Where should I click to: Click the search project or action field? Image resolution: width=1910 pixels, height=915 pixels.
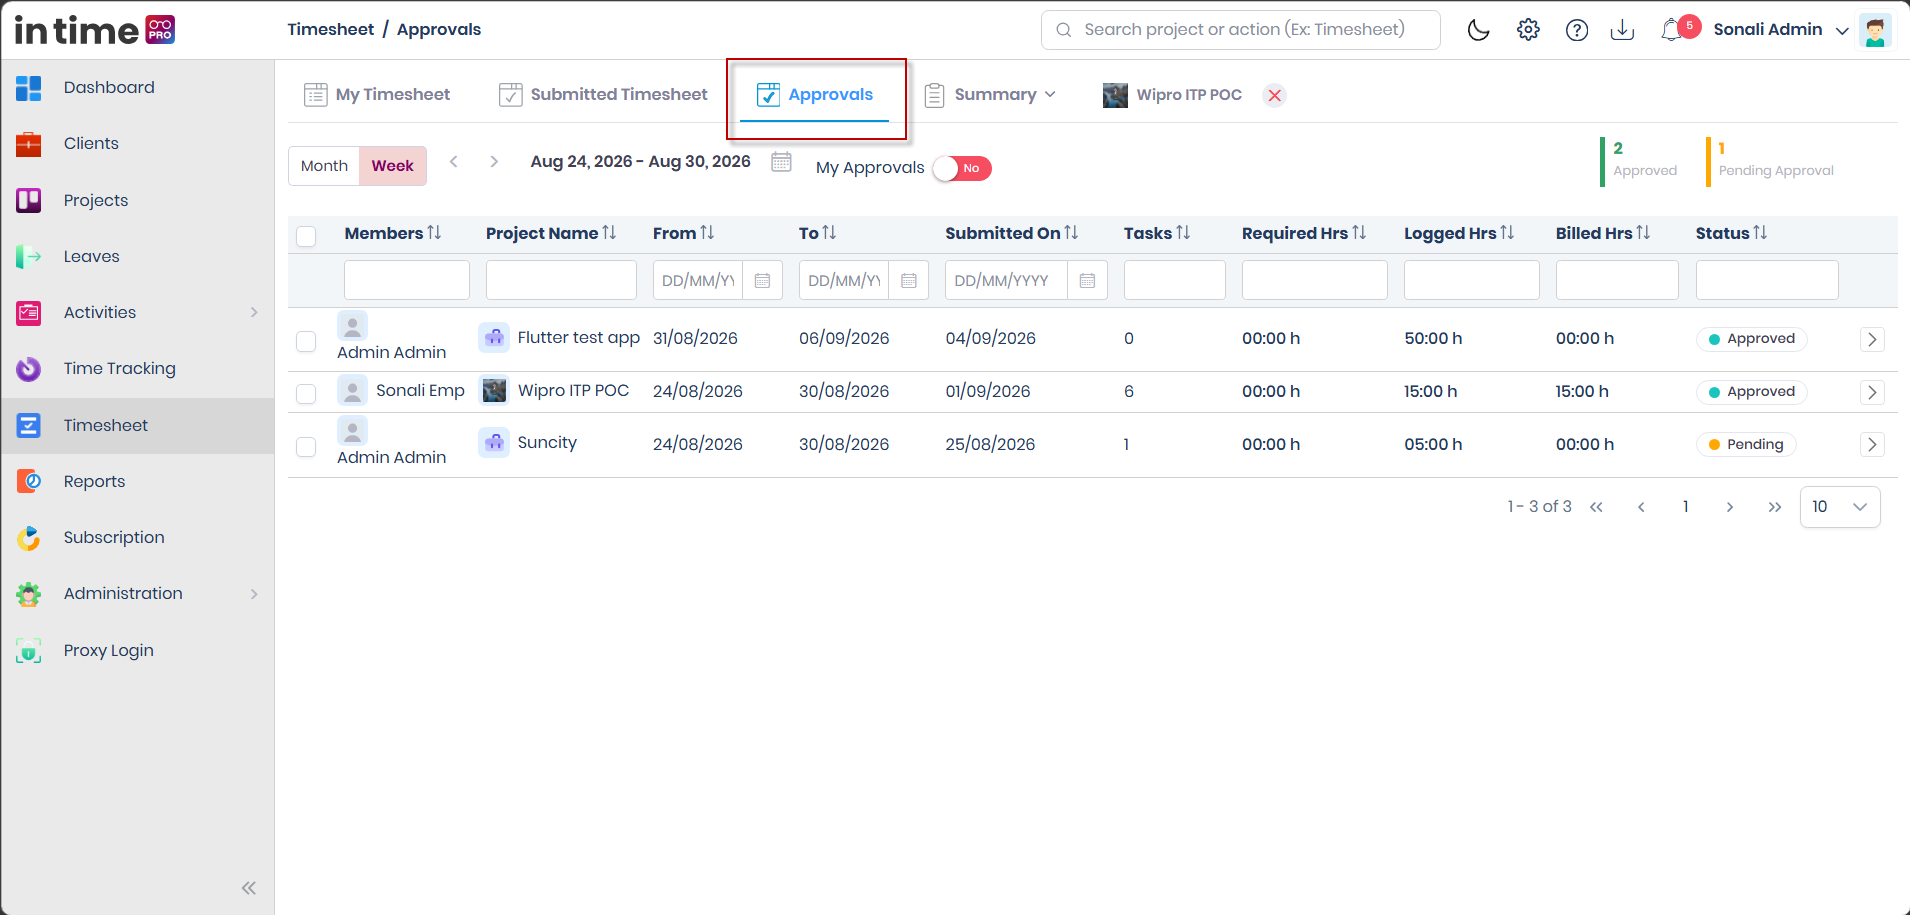coord(1241,30)
